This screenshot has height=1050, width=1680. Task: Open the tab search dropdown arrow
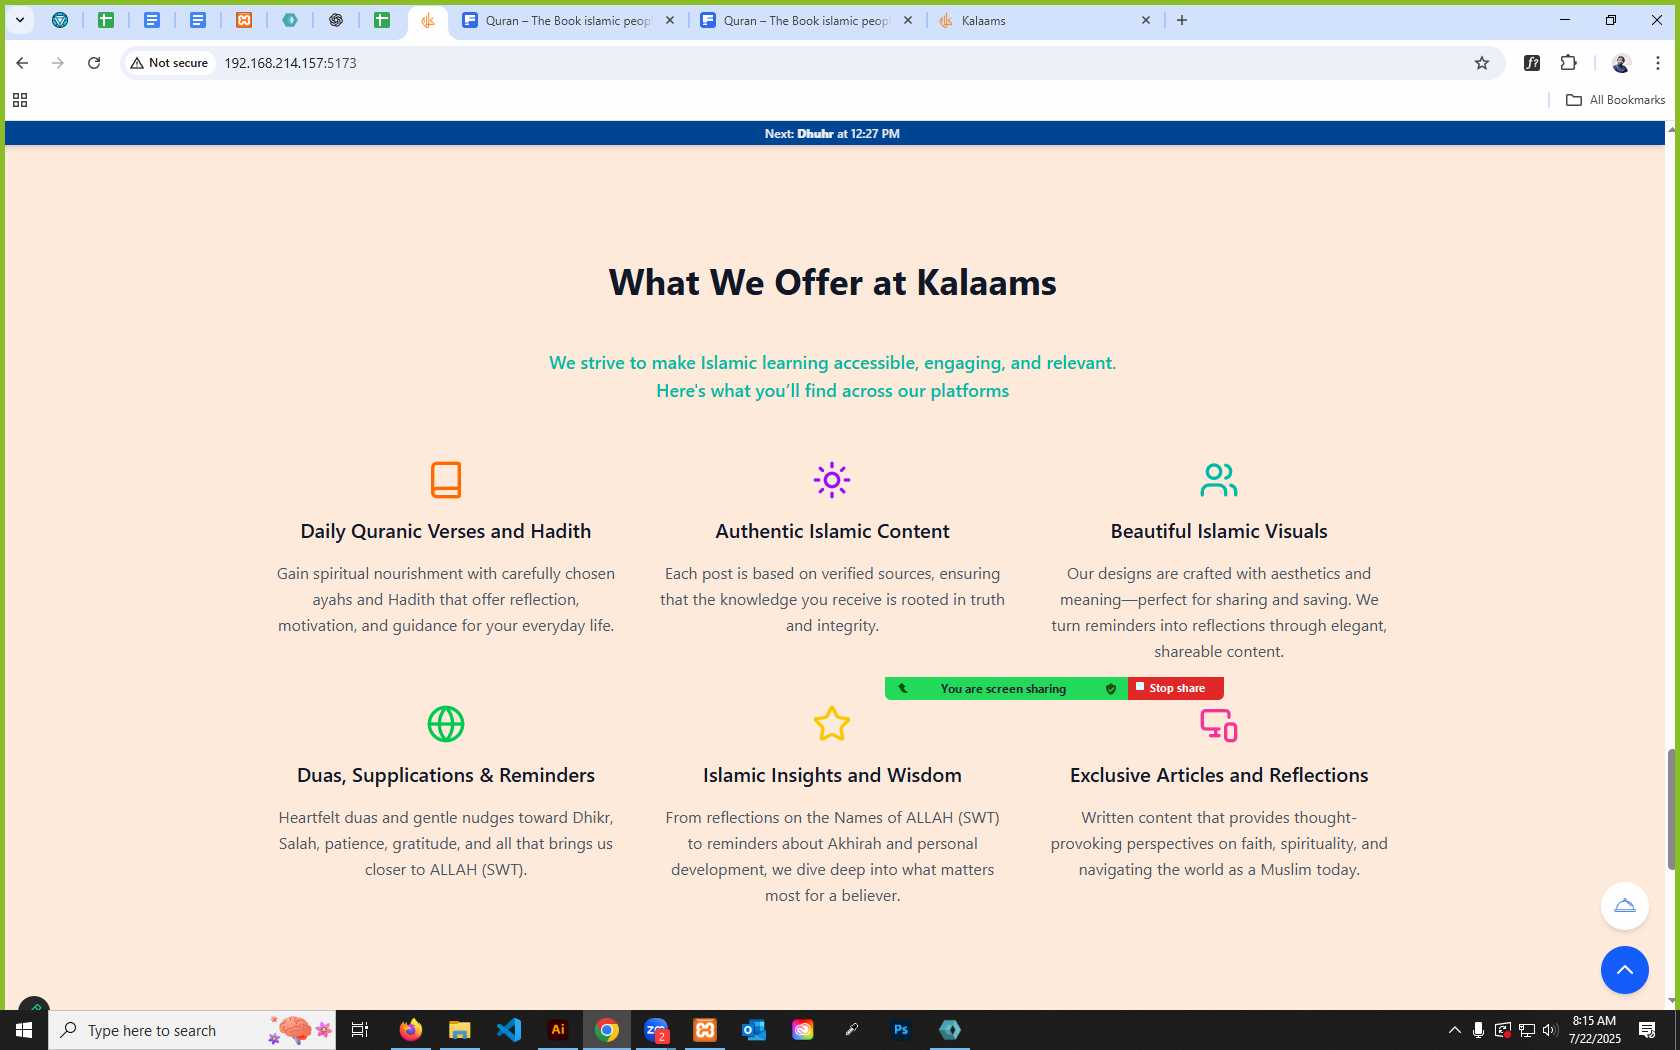19,20
